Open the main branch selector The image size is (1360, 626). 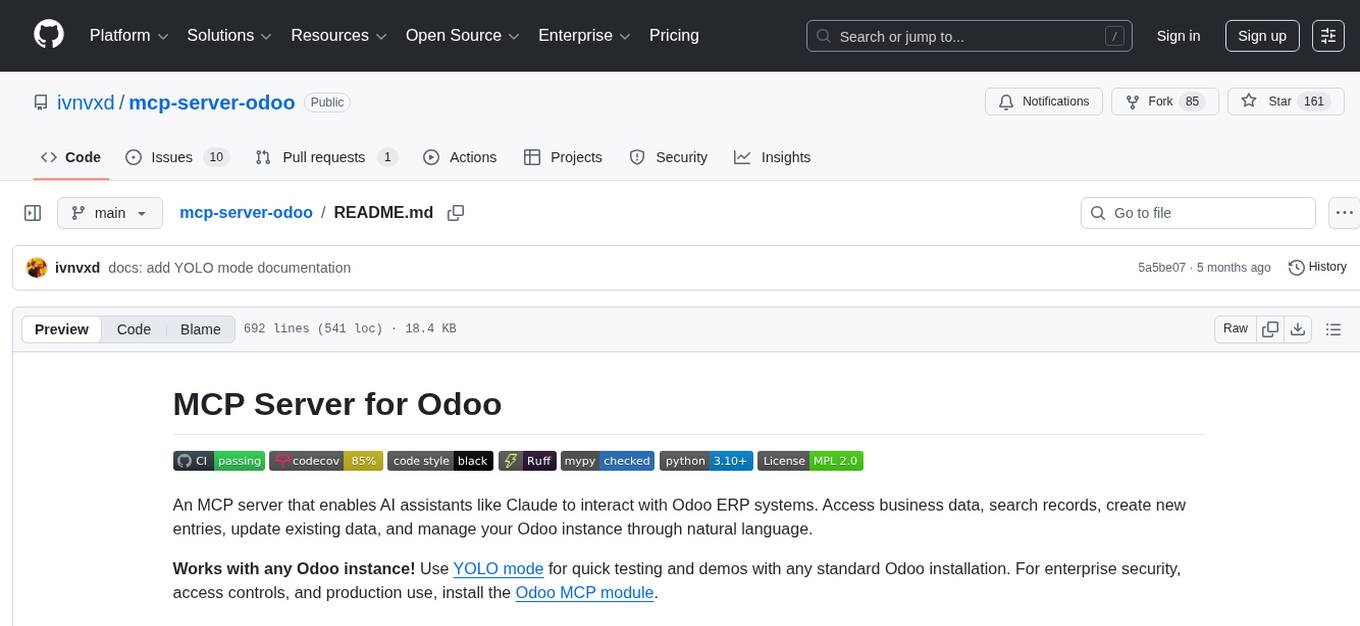(x=109, y=212)
